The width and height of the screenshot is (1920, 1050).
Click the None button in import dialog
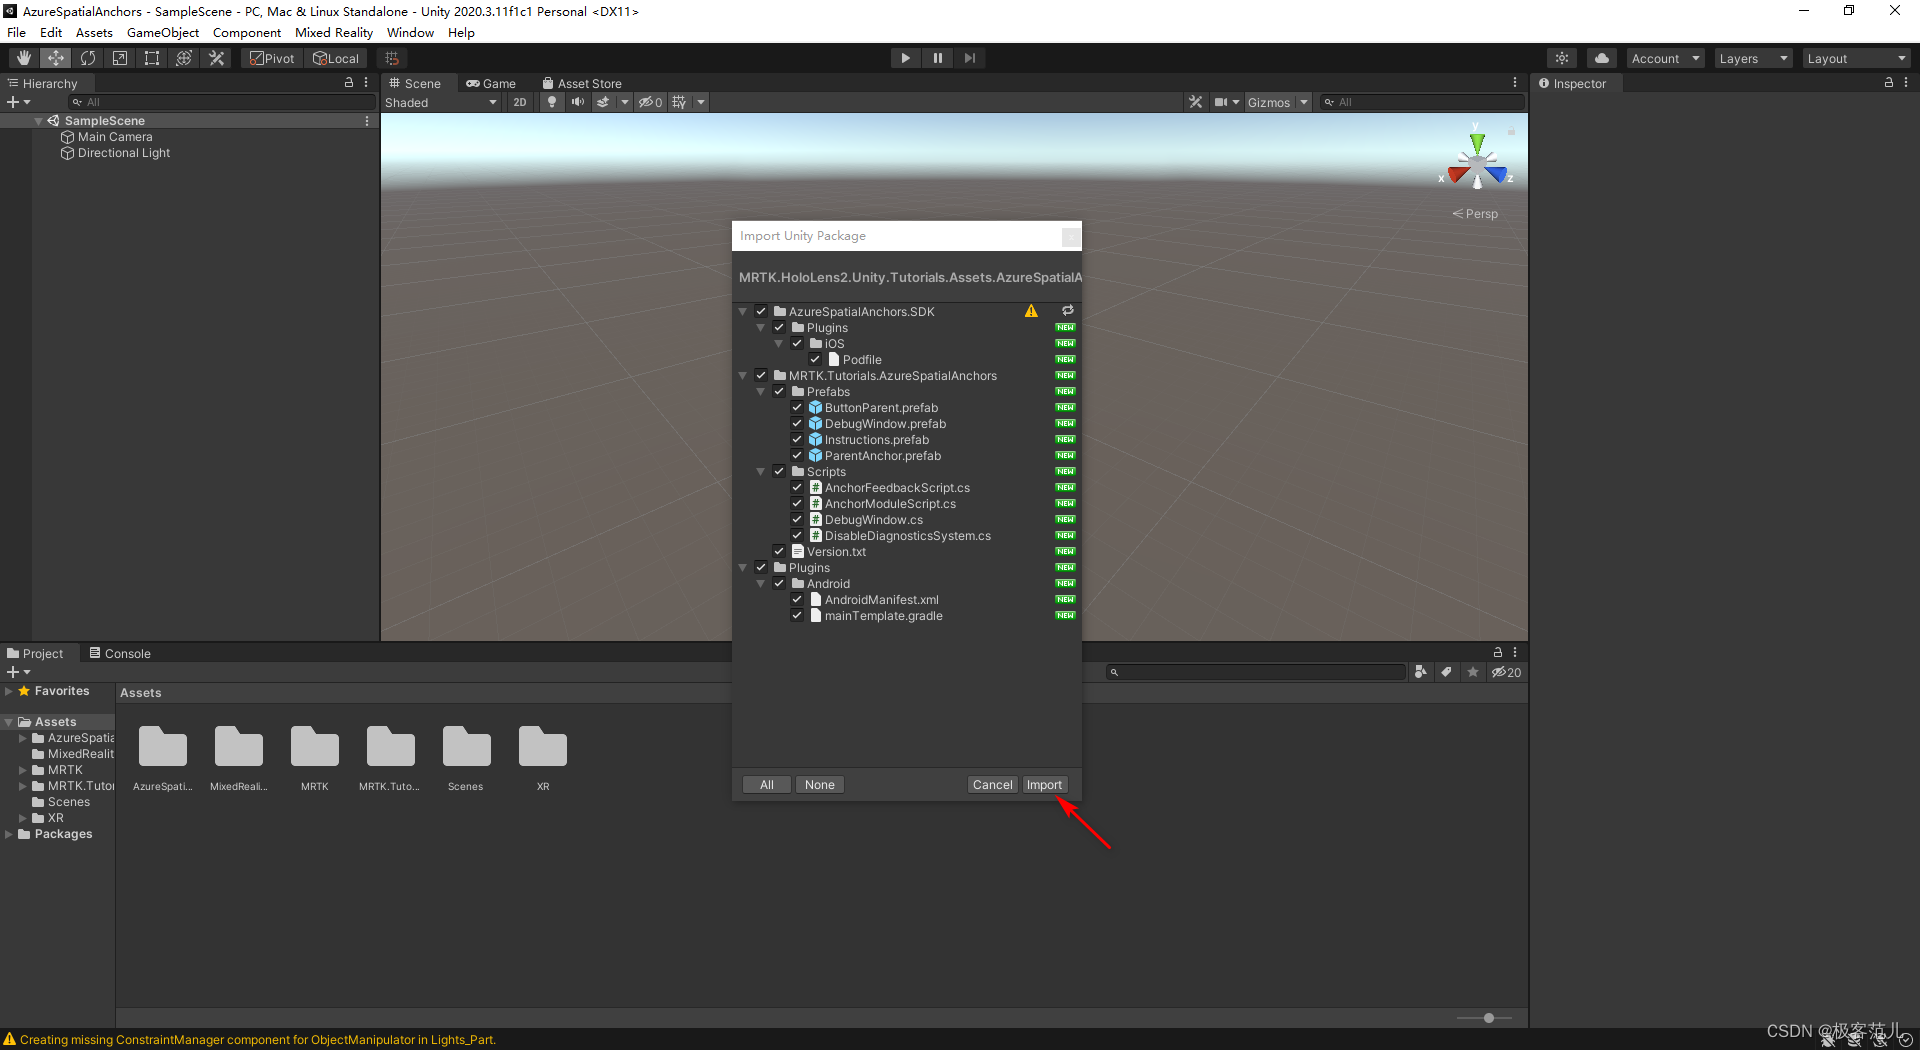820,785
